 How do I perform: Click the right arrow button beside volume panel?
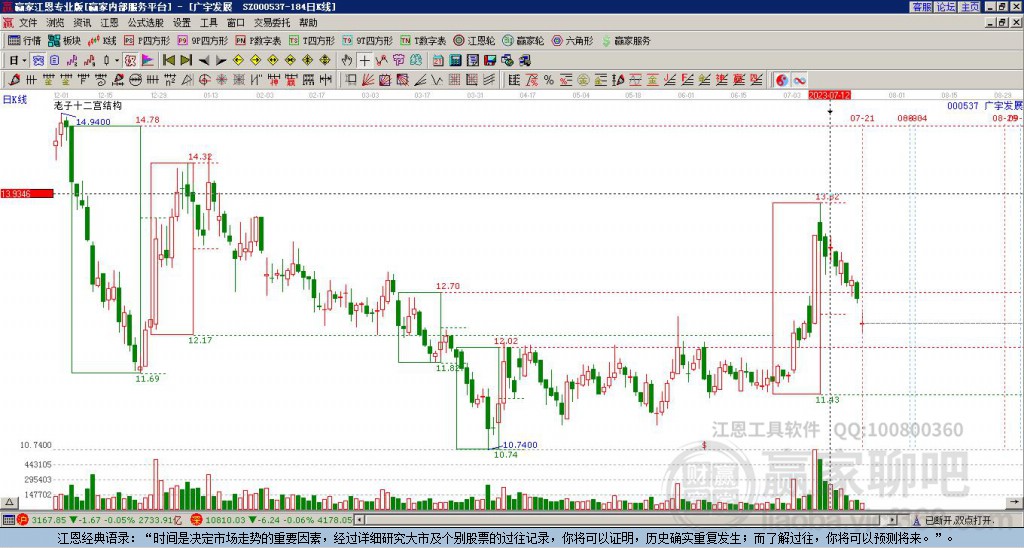tap(1016, 502)
